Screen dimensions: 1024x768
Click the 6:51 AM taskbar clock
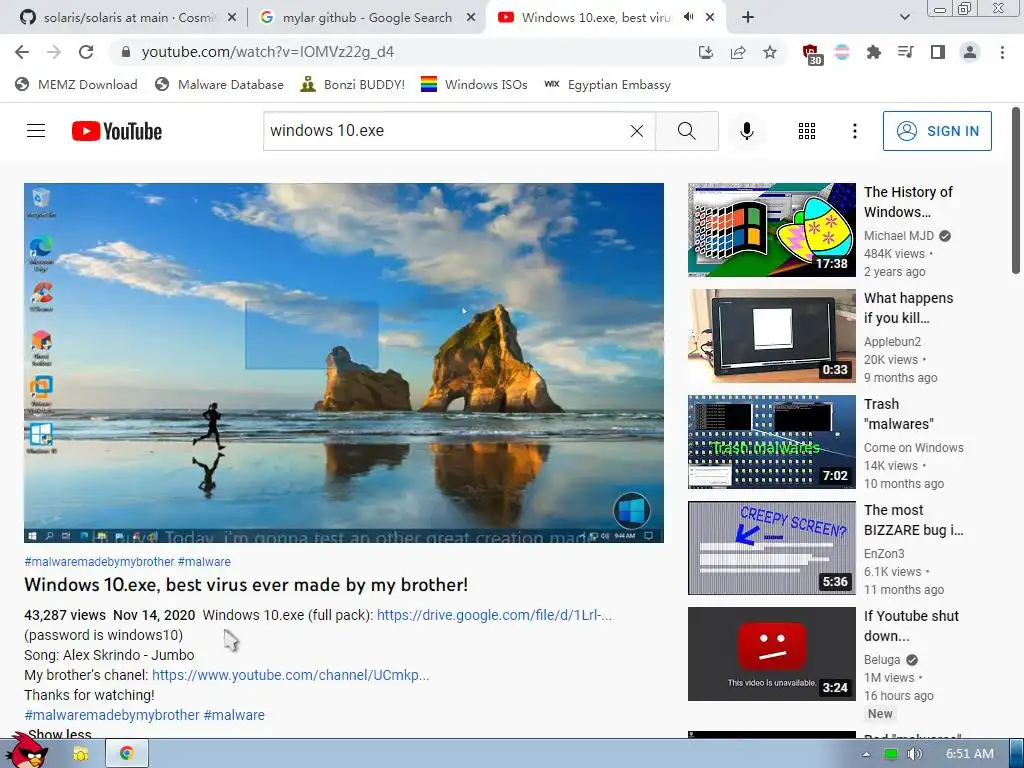pos(970,754)
